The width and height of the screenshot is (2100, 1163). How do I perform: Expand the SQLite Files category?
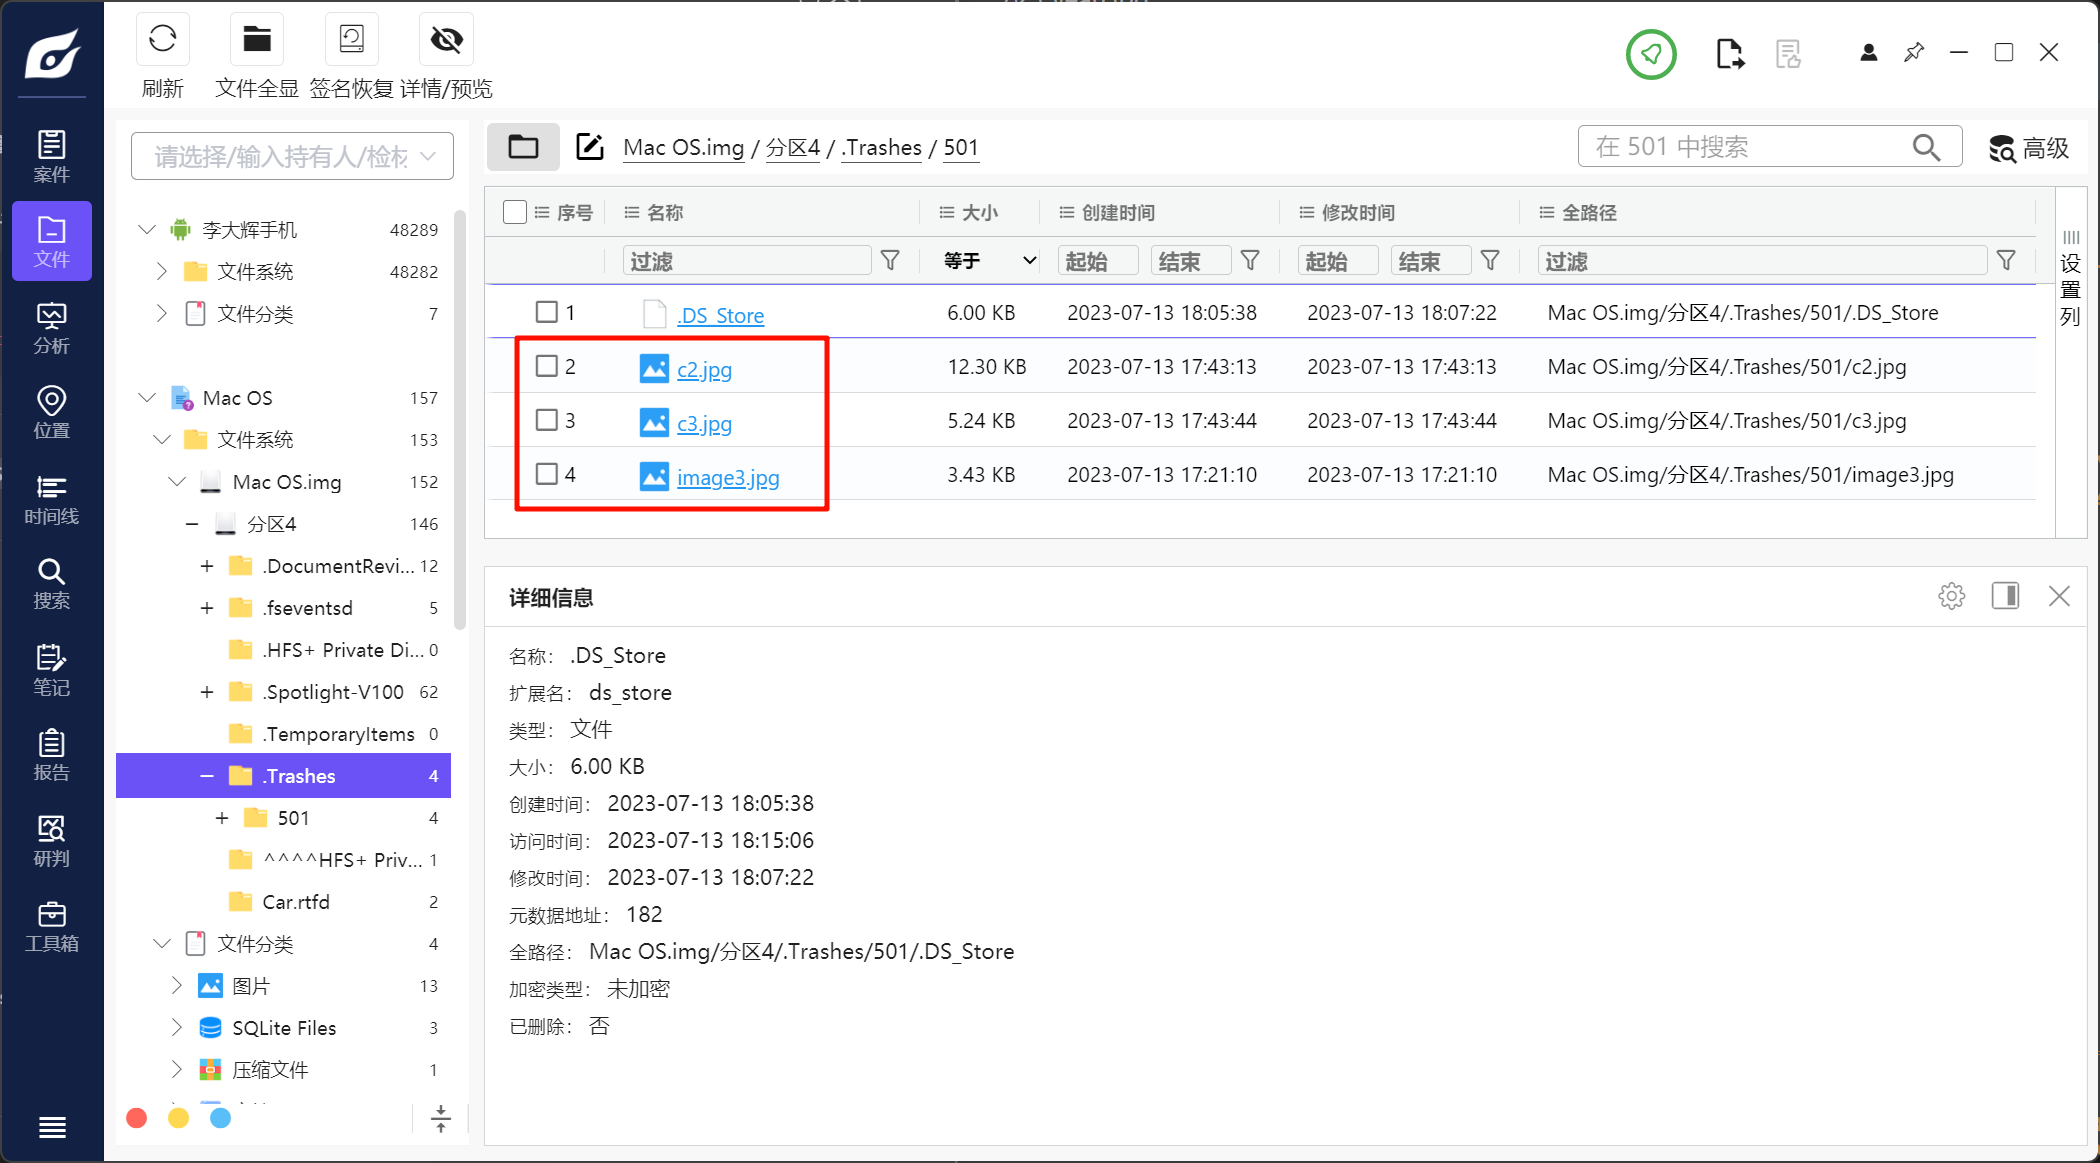[176, 1027]
